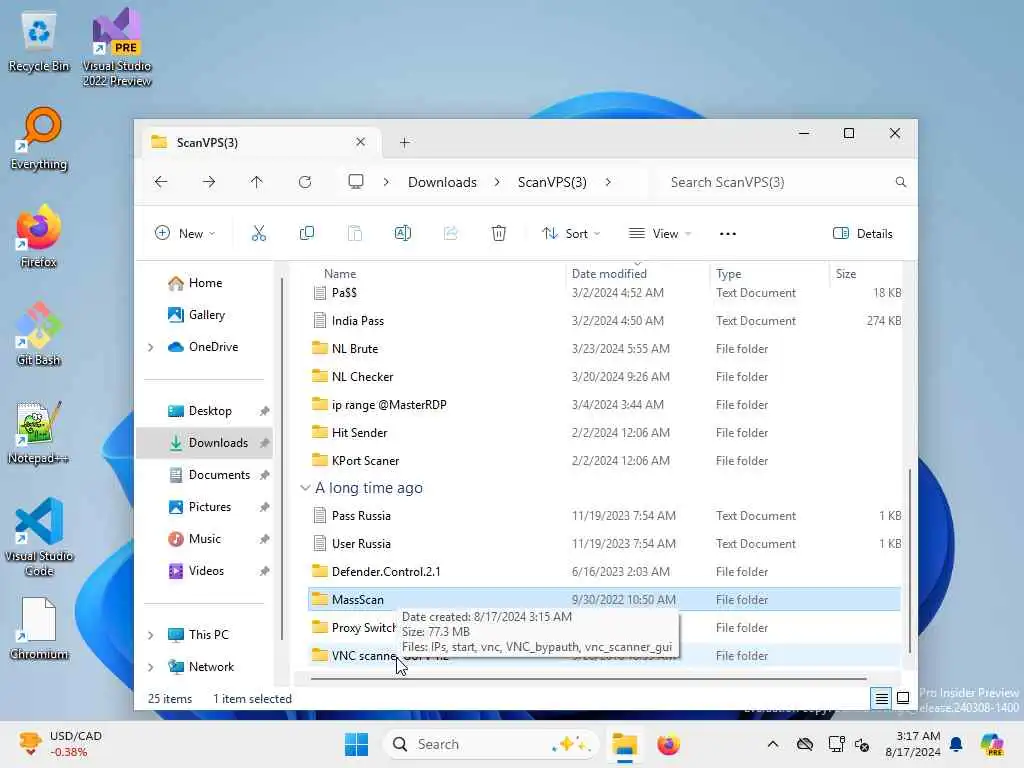Viewport: 1024px width, 768px height.
Task: Open Notepad++ desktop shortcut
Action: click(x=39, y=433)
